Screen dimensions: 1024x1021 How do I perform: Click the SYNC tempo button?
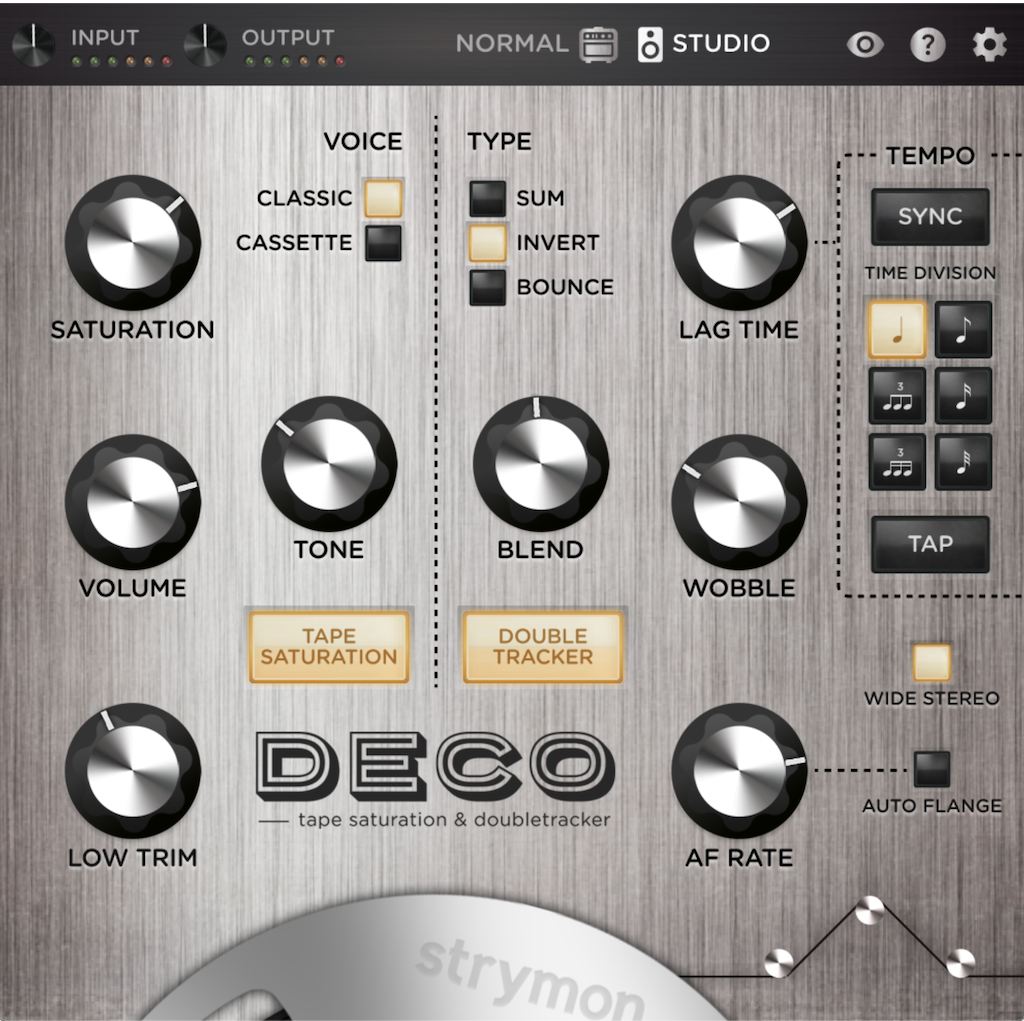point(931,216)
